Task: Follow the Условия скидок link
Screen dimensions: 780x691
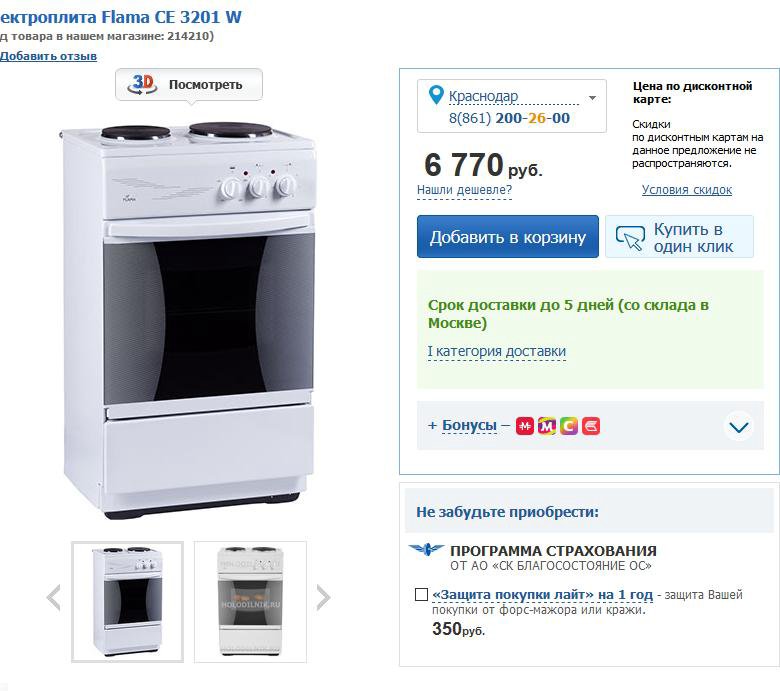Action: pyautogui.click(x=686, y=190)
